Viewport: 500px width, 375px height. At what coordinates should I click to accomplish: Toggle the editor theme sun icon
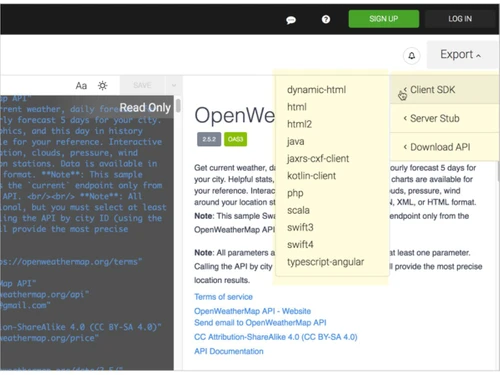(102, 86)
